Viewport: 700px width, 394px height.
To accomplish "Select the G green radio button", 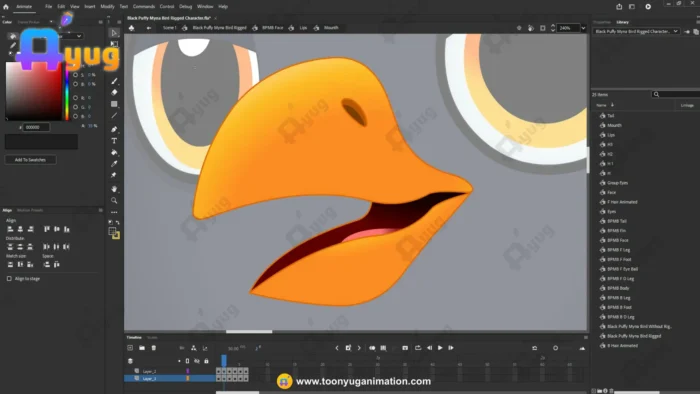I will [x=75, y=107].
